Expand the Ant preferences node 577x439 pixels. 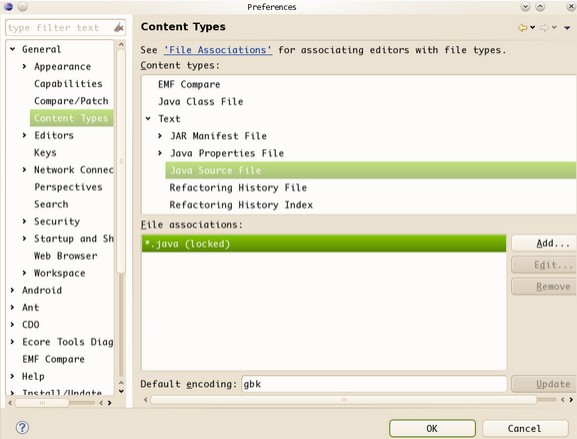click(x=13, y=307)
